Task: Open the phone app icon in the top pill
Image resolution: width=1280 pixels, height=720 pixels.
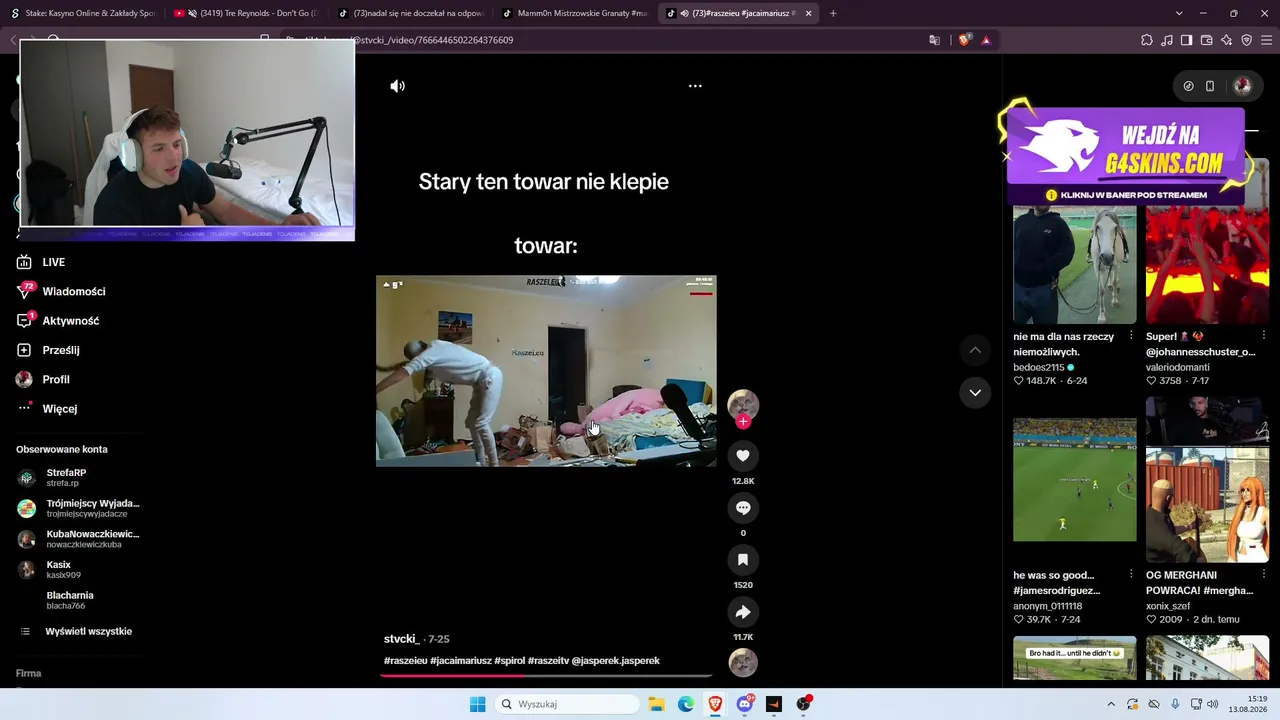Action: pyautogui.click(x=1210, y=86)
